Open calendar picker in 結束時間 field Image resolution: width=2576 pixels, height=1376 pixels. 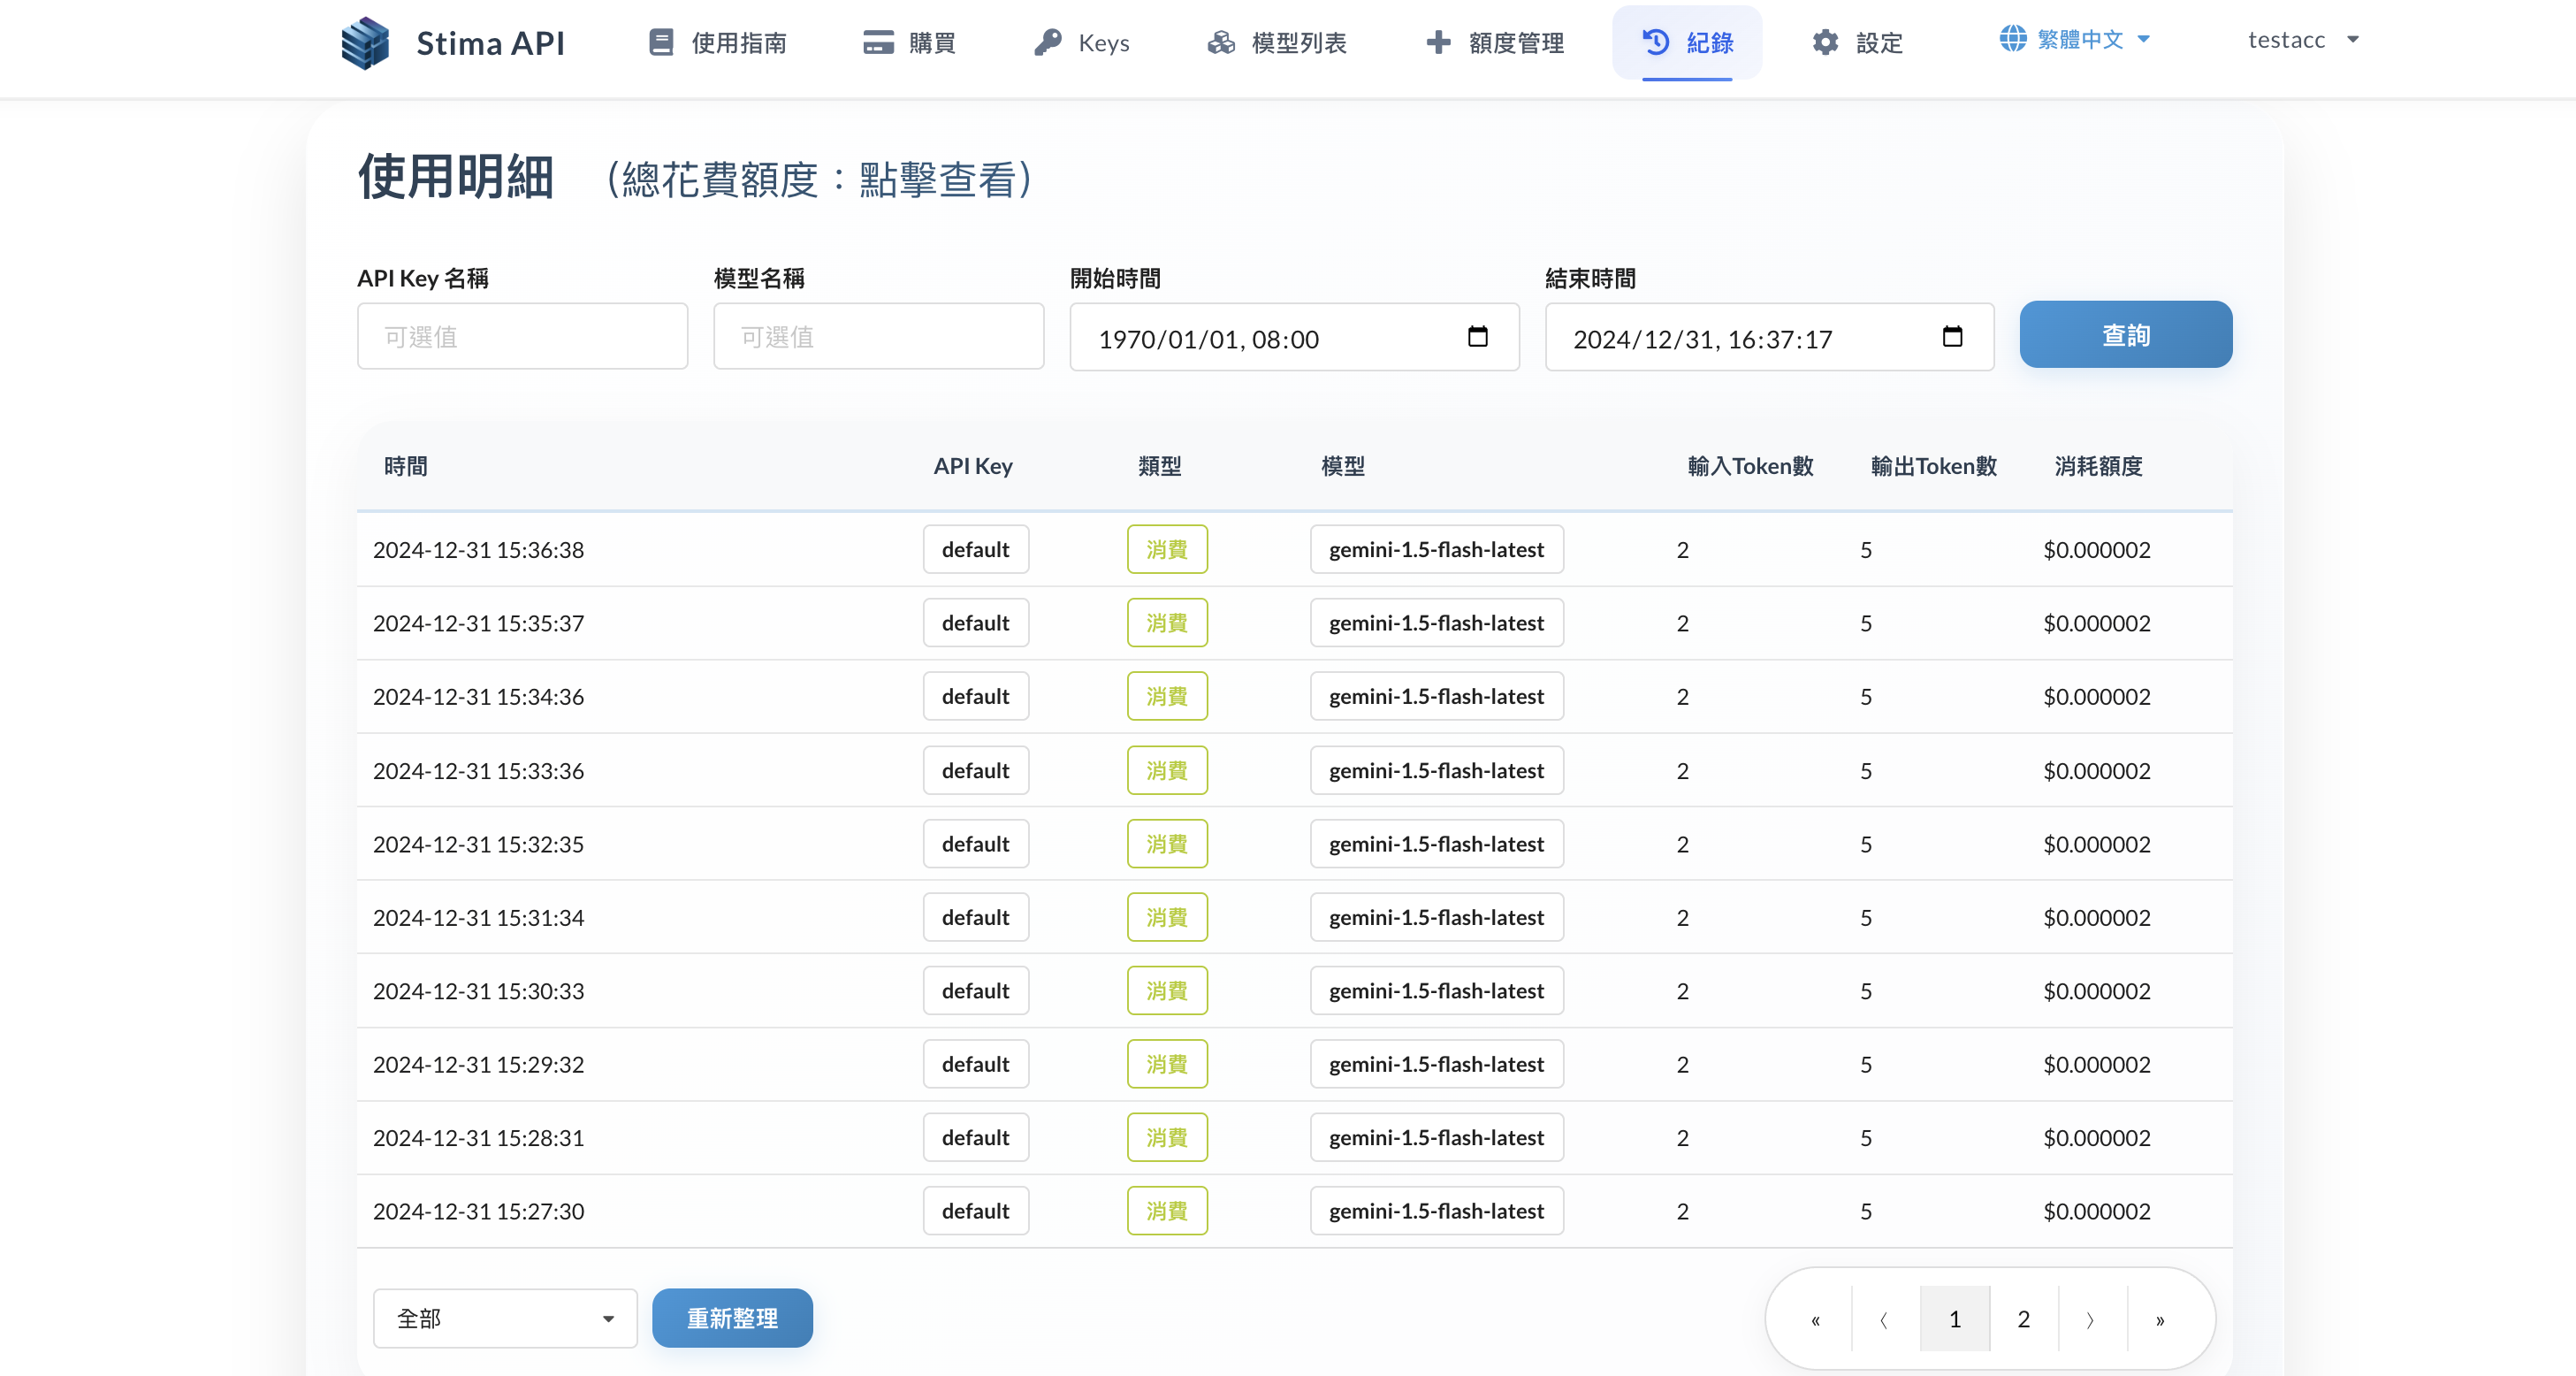click(1952, 337)
